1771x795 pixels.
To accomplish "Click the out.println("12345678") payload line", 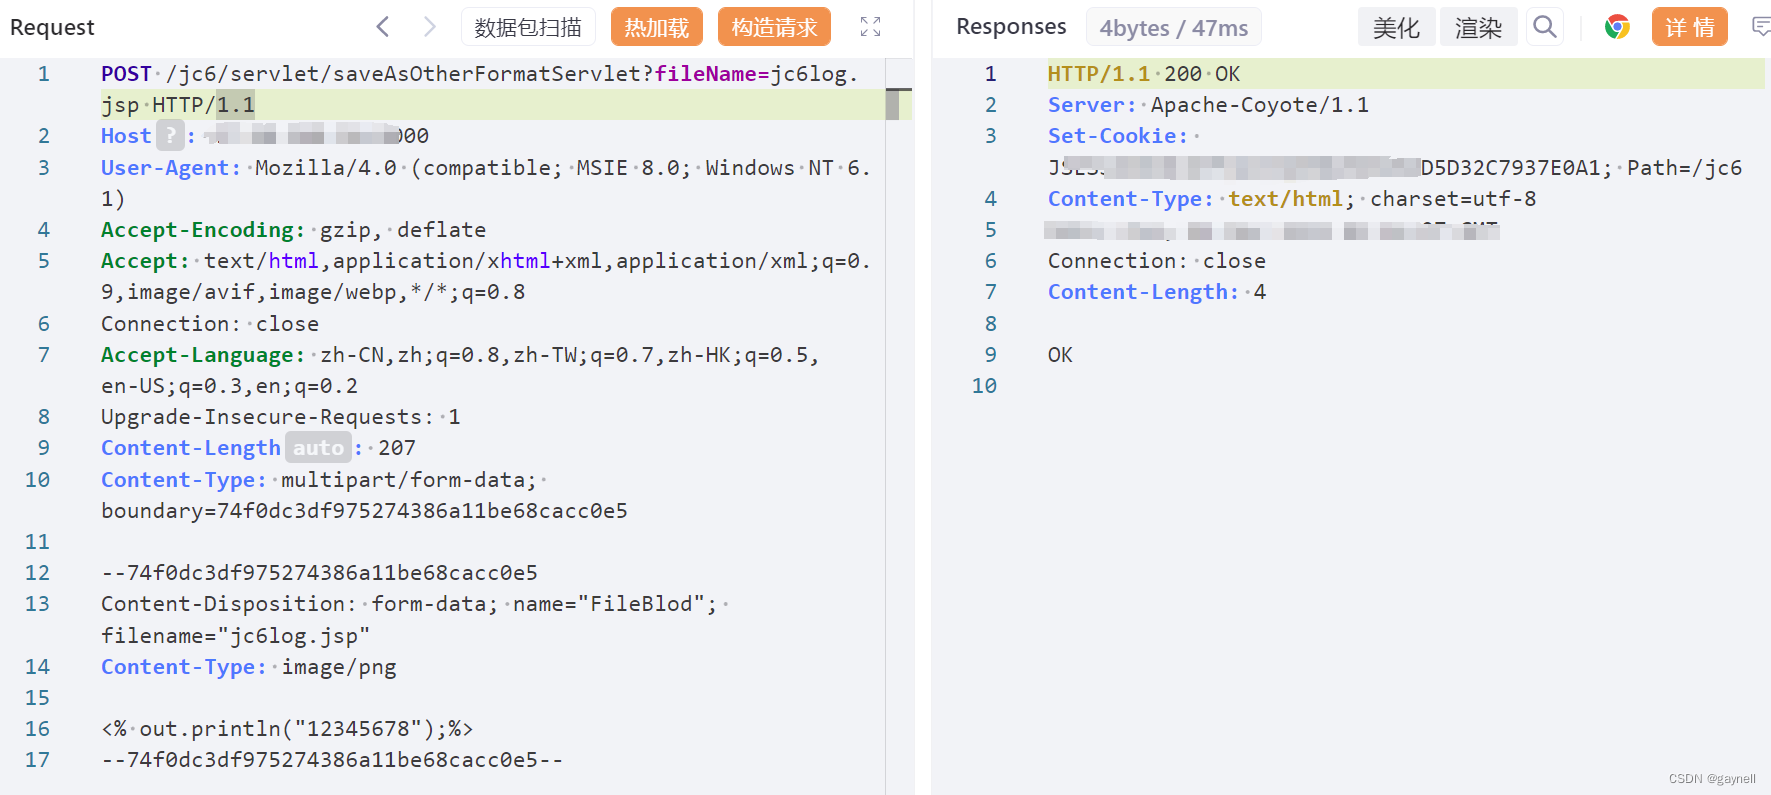I will 287,729.
